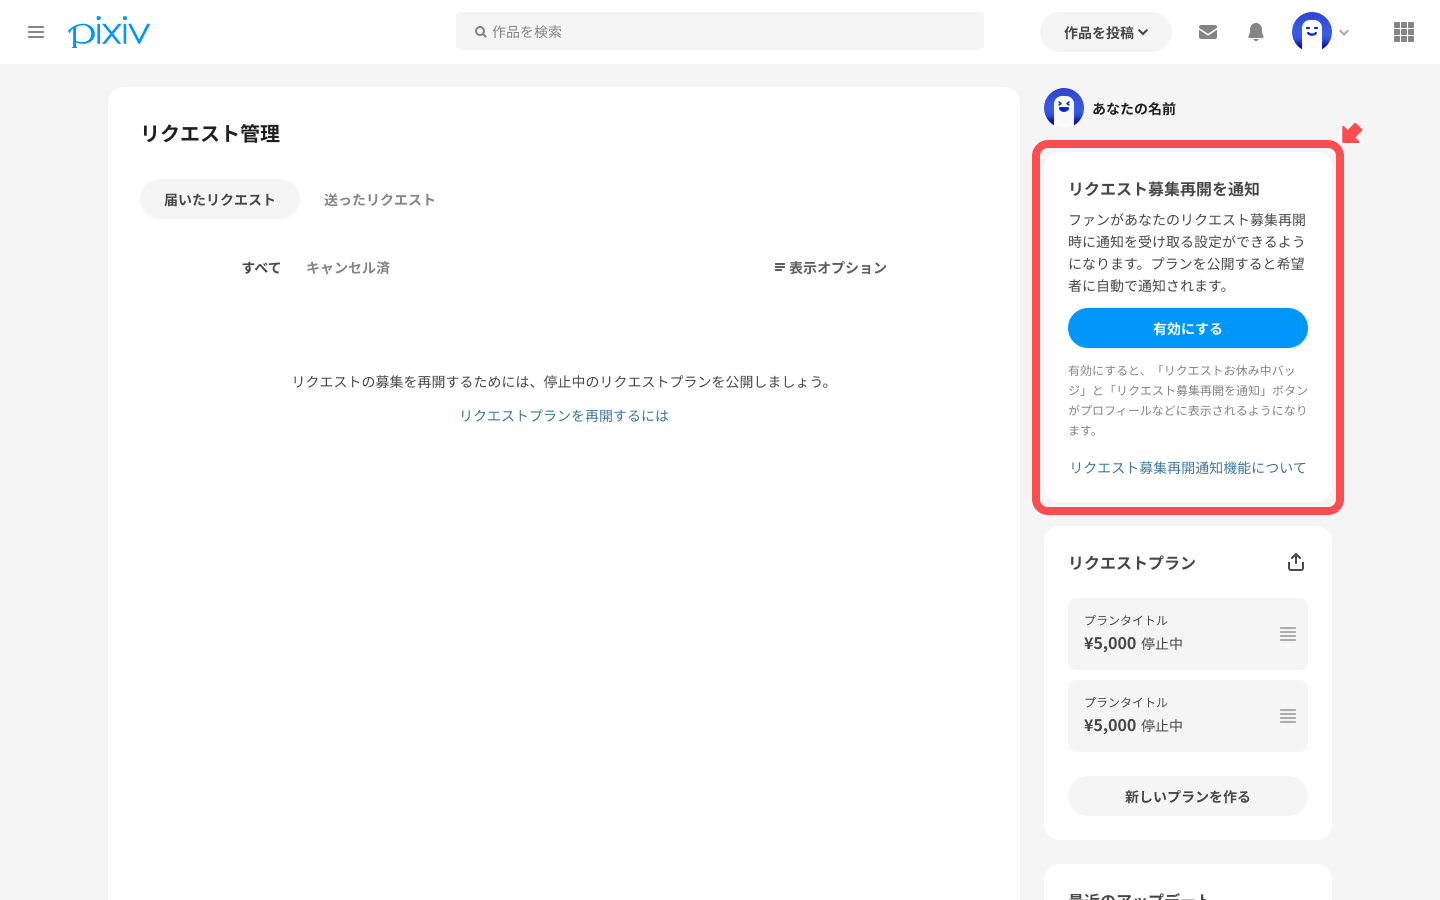Click the 作品を検索 search field
The image size is (1440, 900).
click(x=719, y=31)
